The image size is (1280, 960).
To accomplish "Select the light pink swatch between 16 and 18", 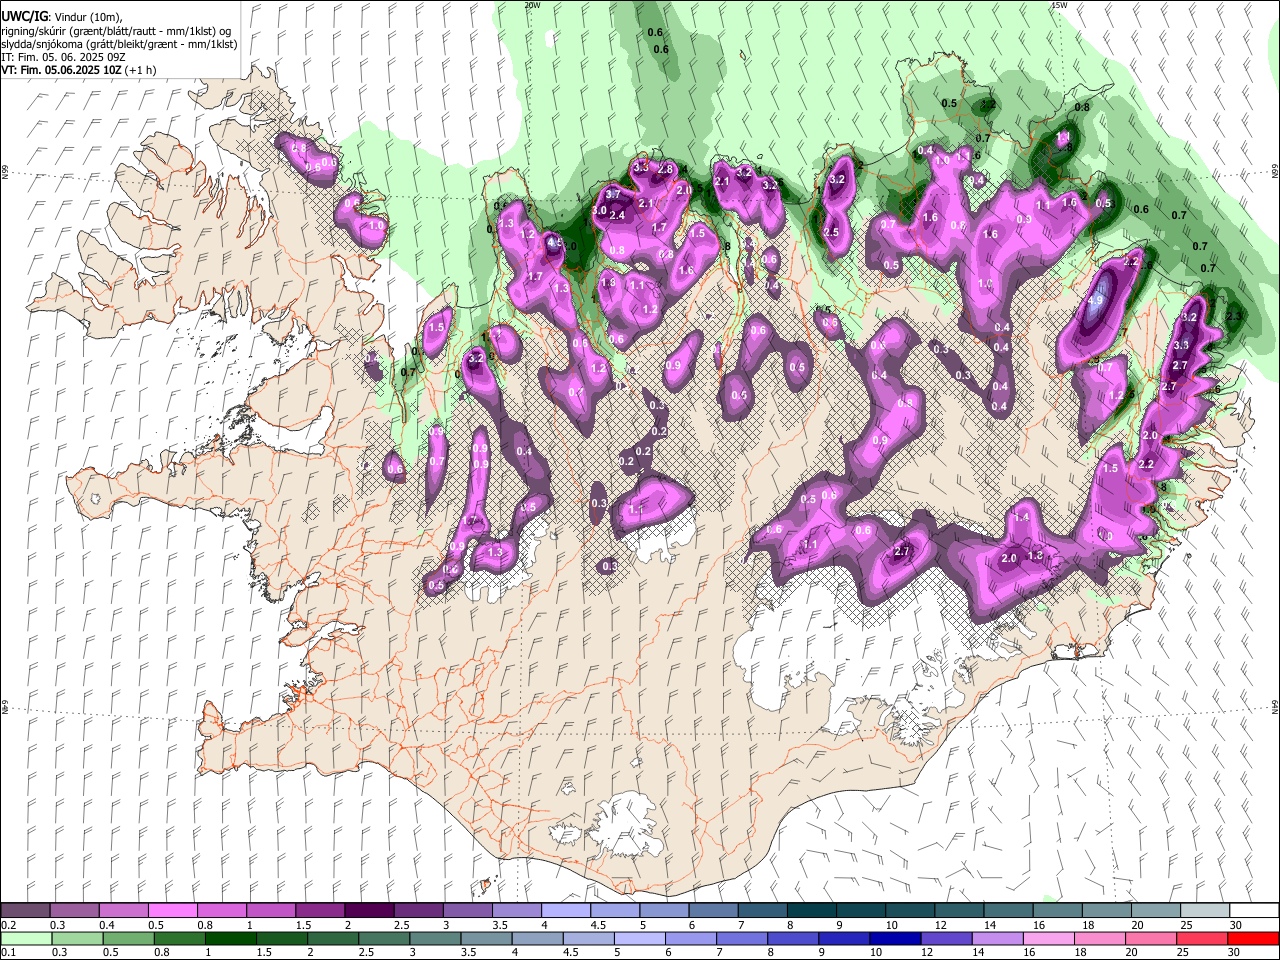I will (1048, 939).
